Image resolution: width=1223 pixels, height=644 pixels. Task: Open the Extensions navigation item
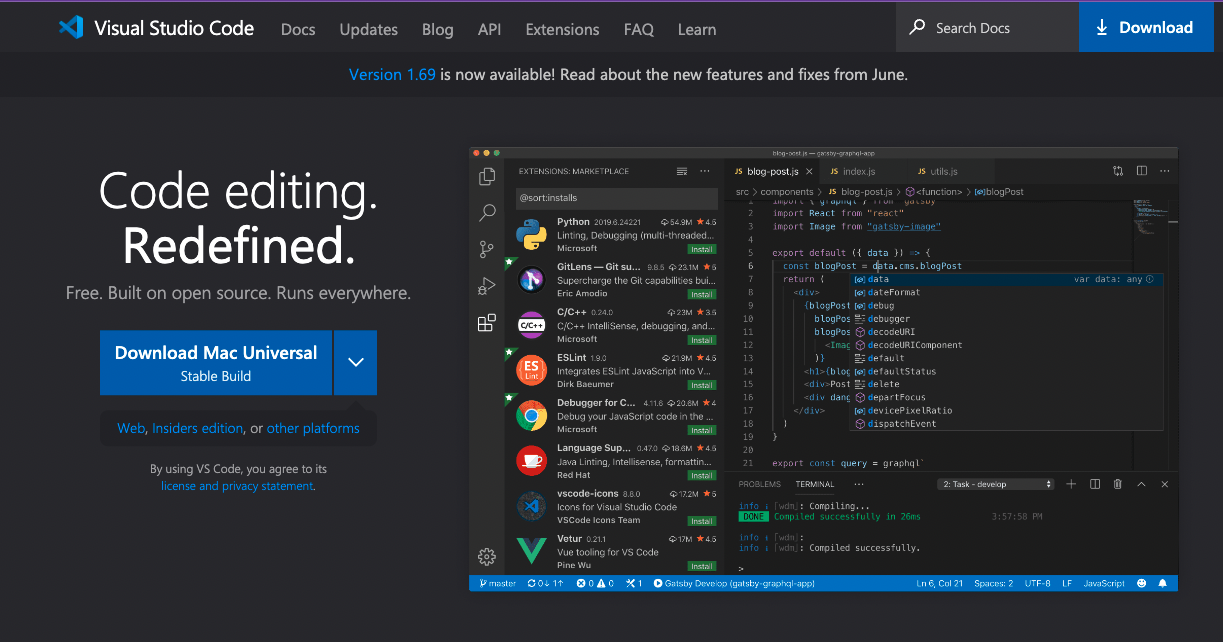(562, 29)
